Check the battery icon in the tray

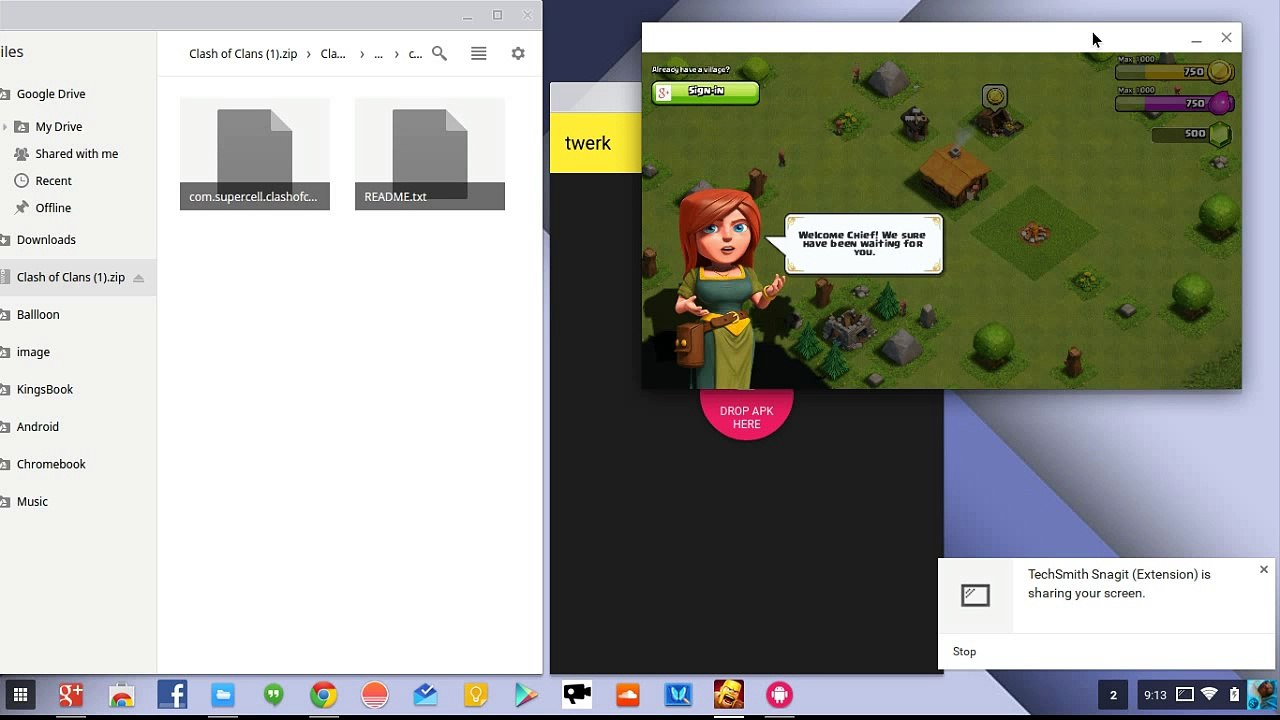[1234, 694]
